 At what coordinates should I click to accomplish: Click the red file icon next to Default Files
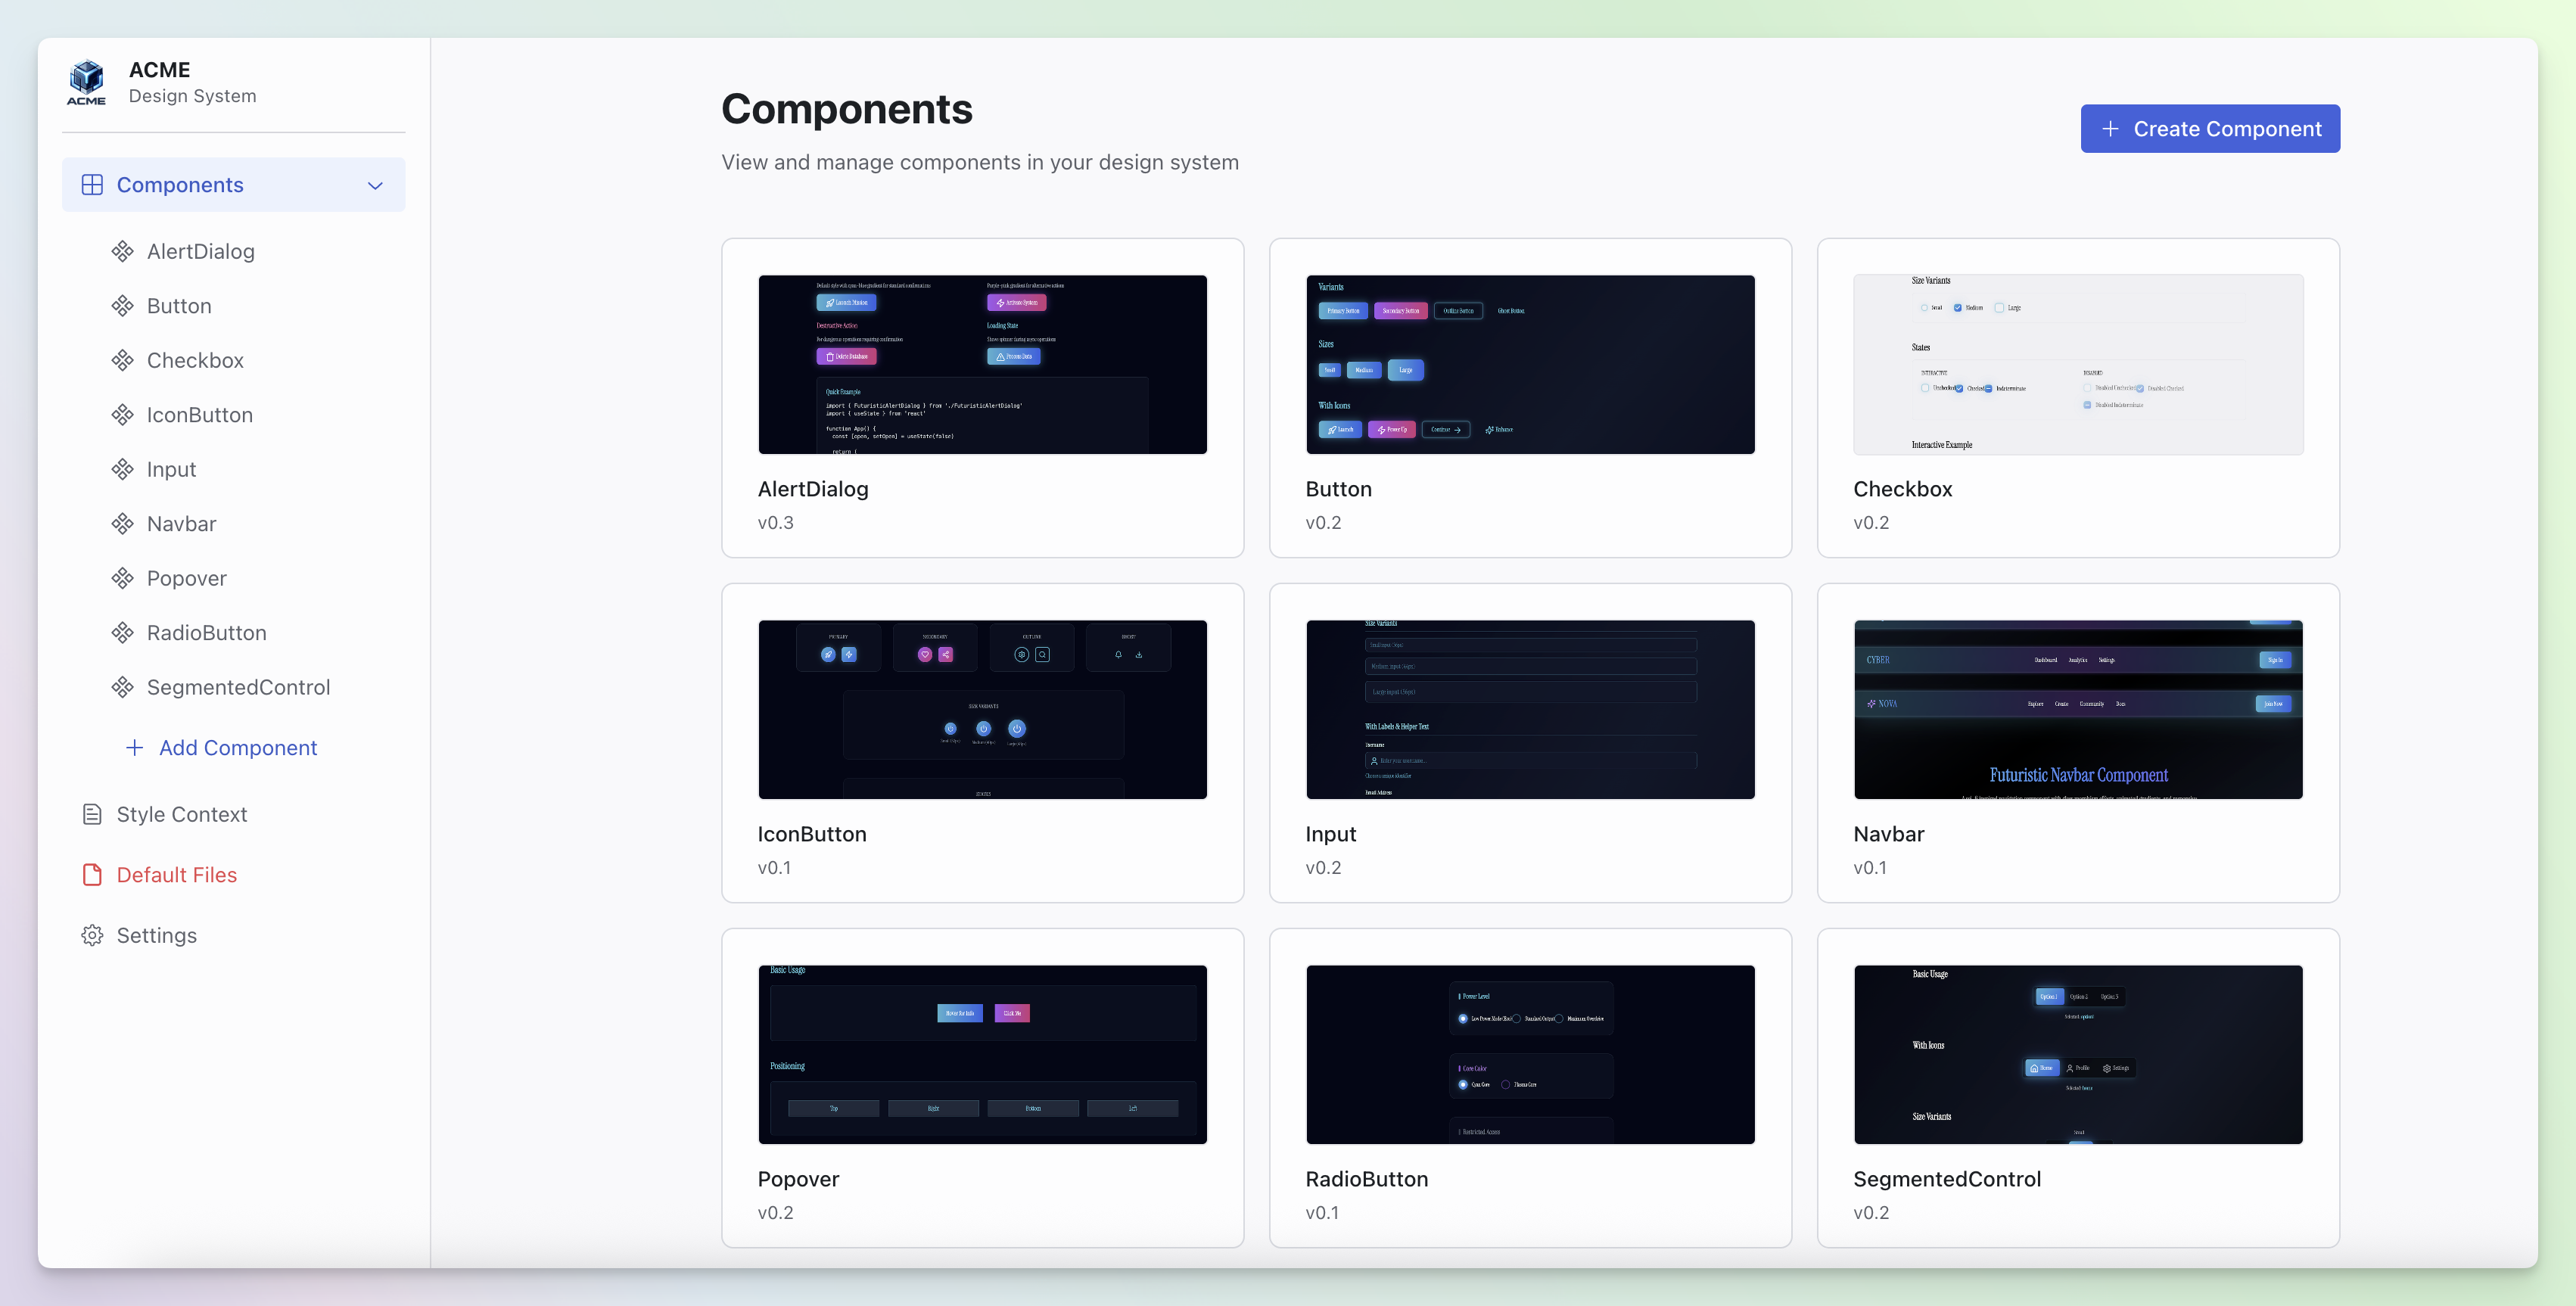(92, 874)
